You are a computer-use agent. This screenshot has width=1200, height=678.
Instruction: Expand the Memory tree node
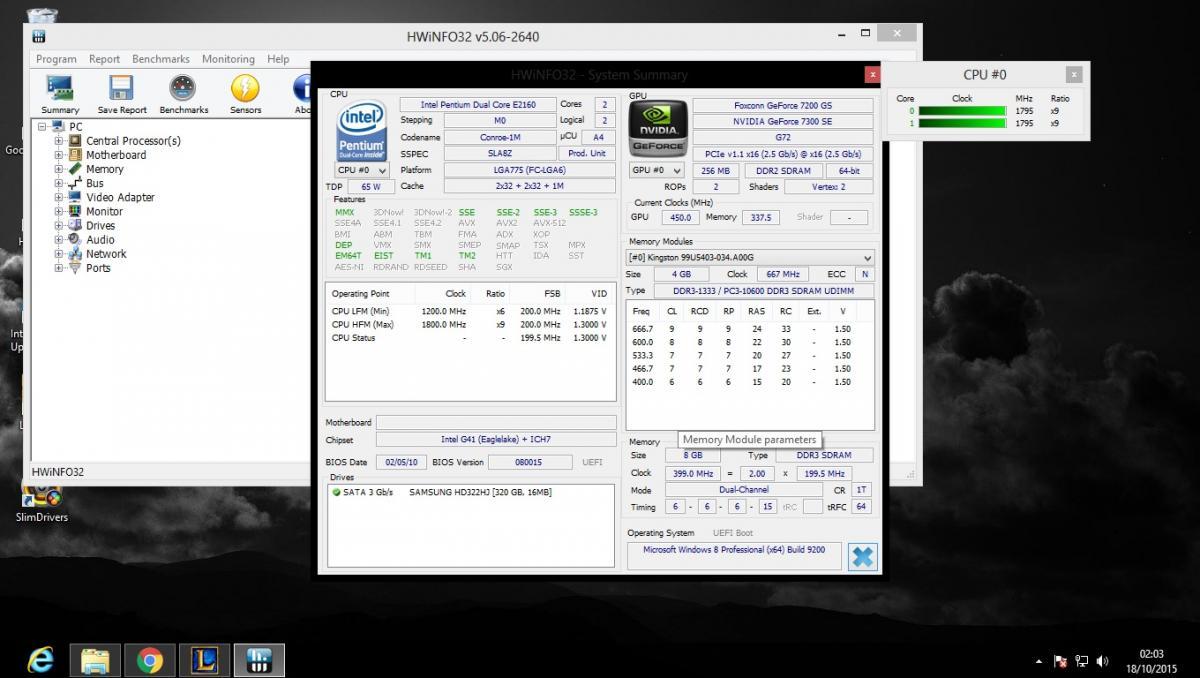(x=59, y=169)
